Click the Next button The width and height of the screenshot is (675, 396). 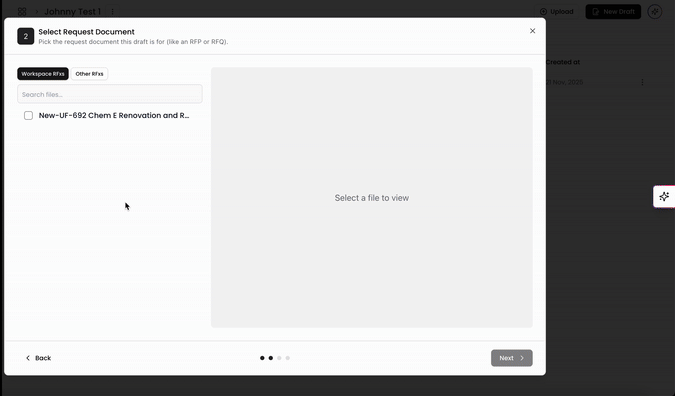pos(511,358)
